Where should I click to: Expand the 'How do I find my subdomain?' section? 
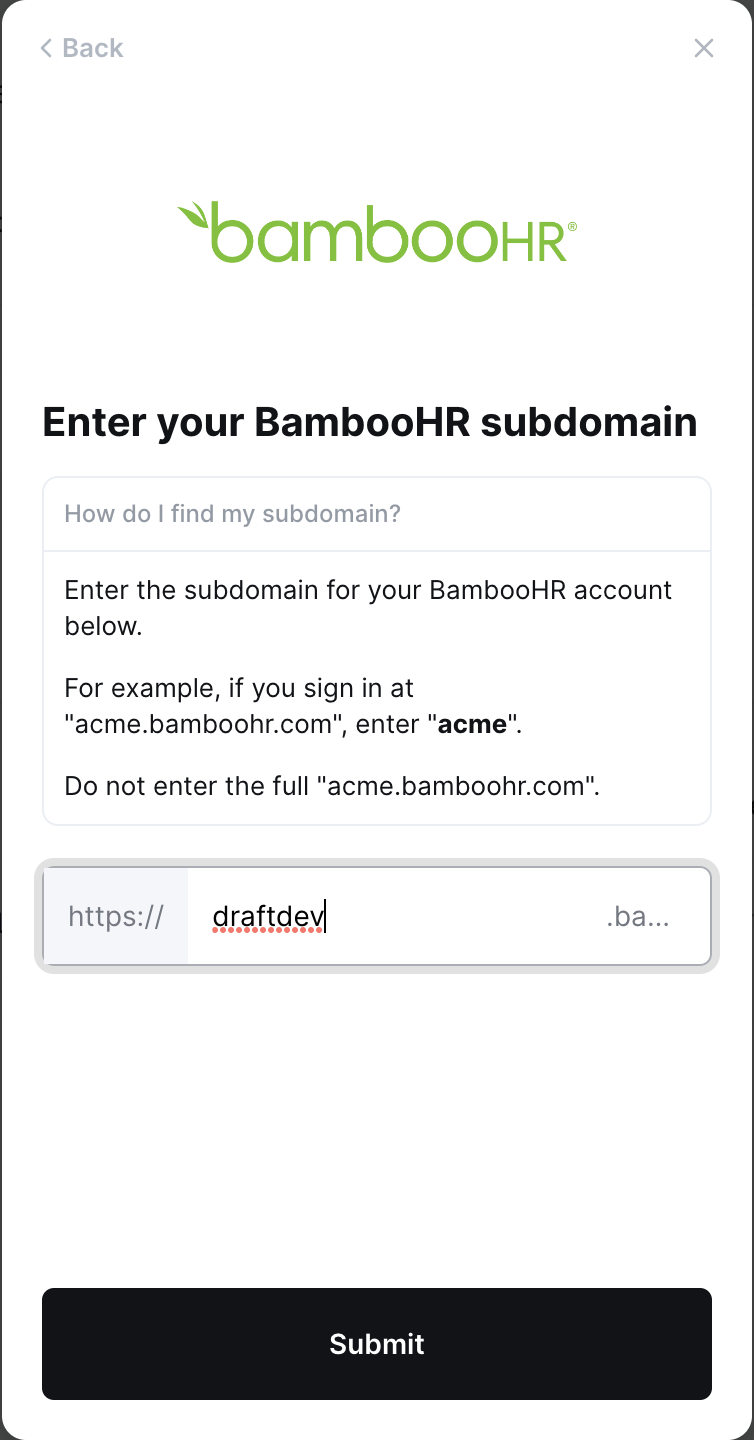(x=231, y=513)
